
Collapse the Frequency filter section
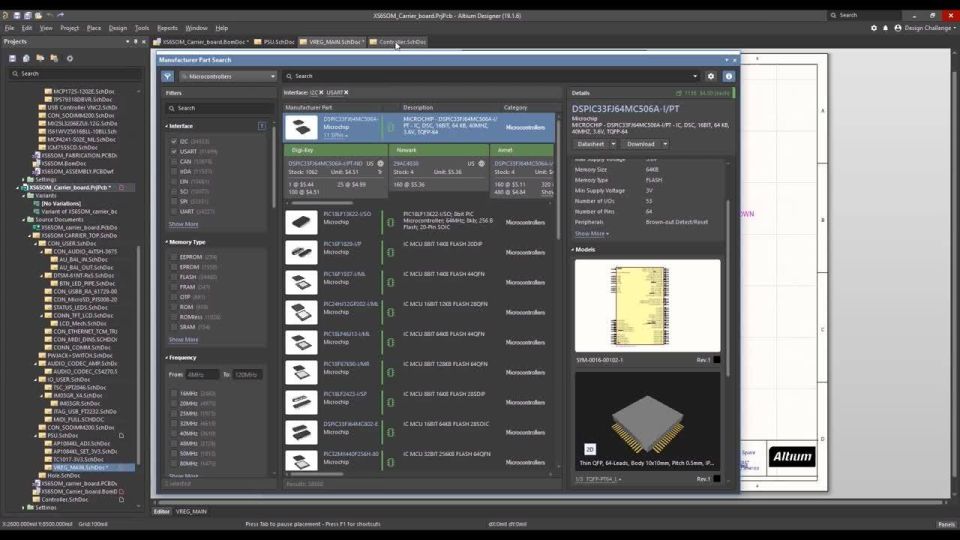[x=167, y=358]
